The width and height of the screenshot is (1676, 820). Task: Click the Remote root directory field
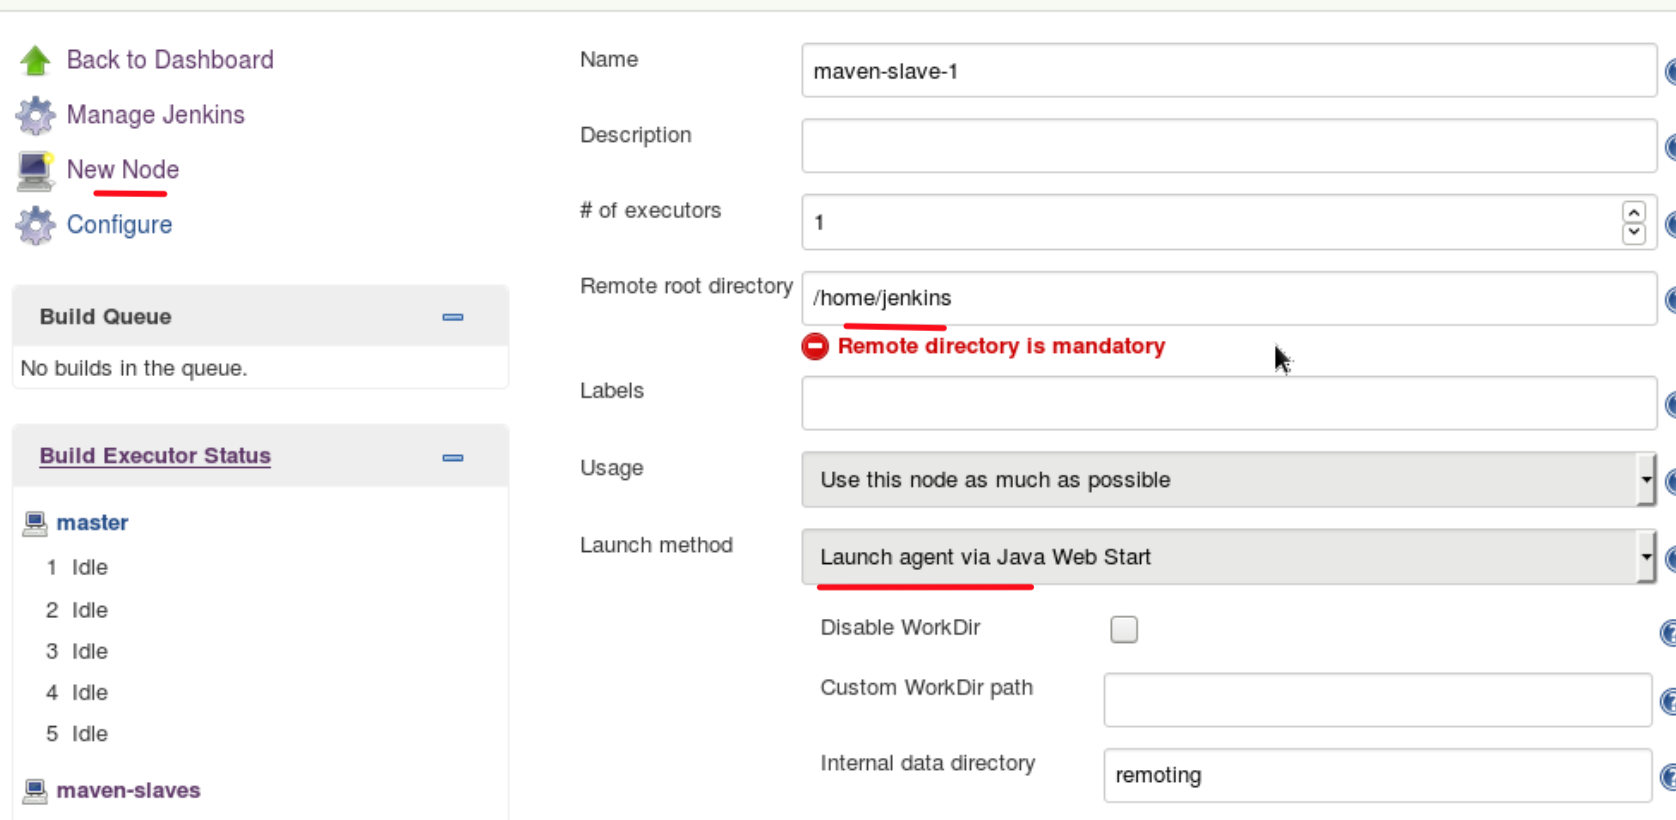pos(1229,298)
